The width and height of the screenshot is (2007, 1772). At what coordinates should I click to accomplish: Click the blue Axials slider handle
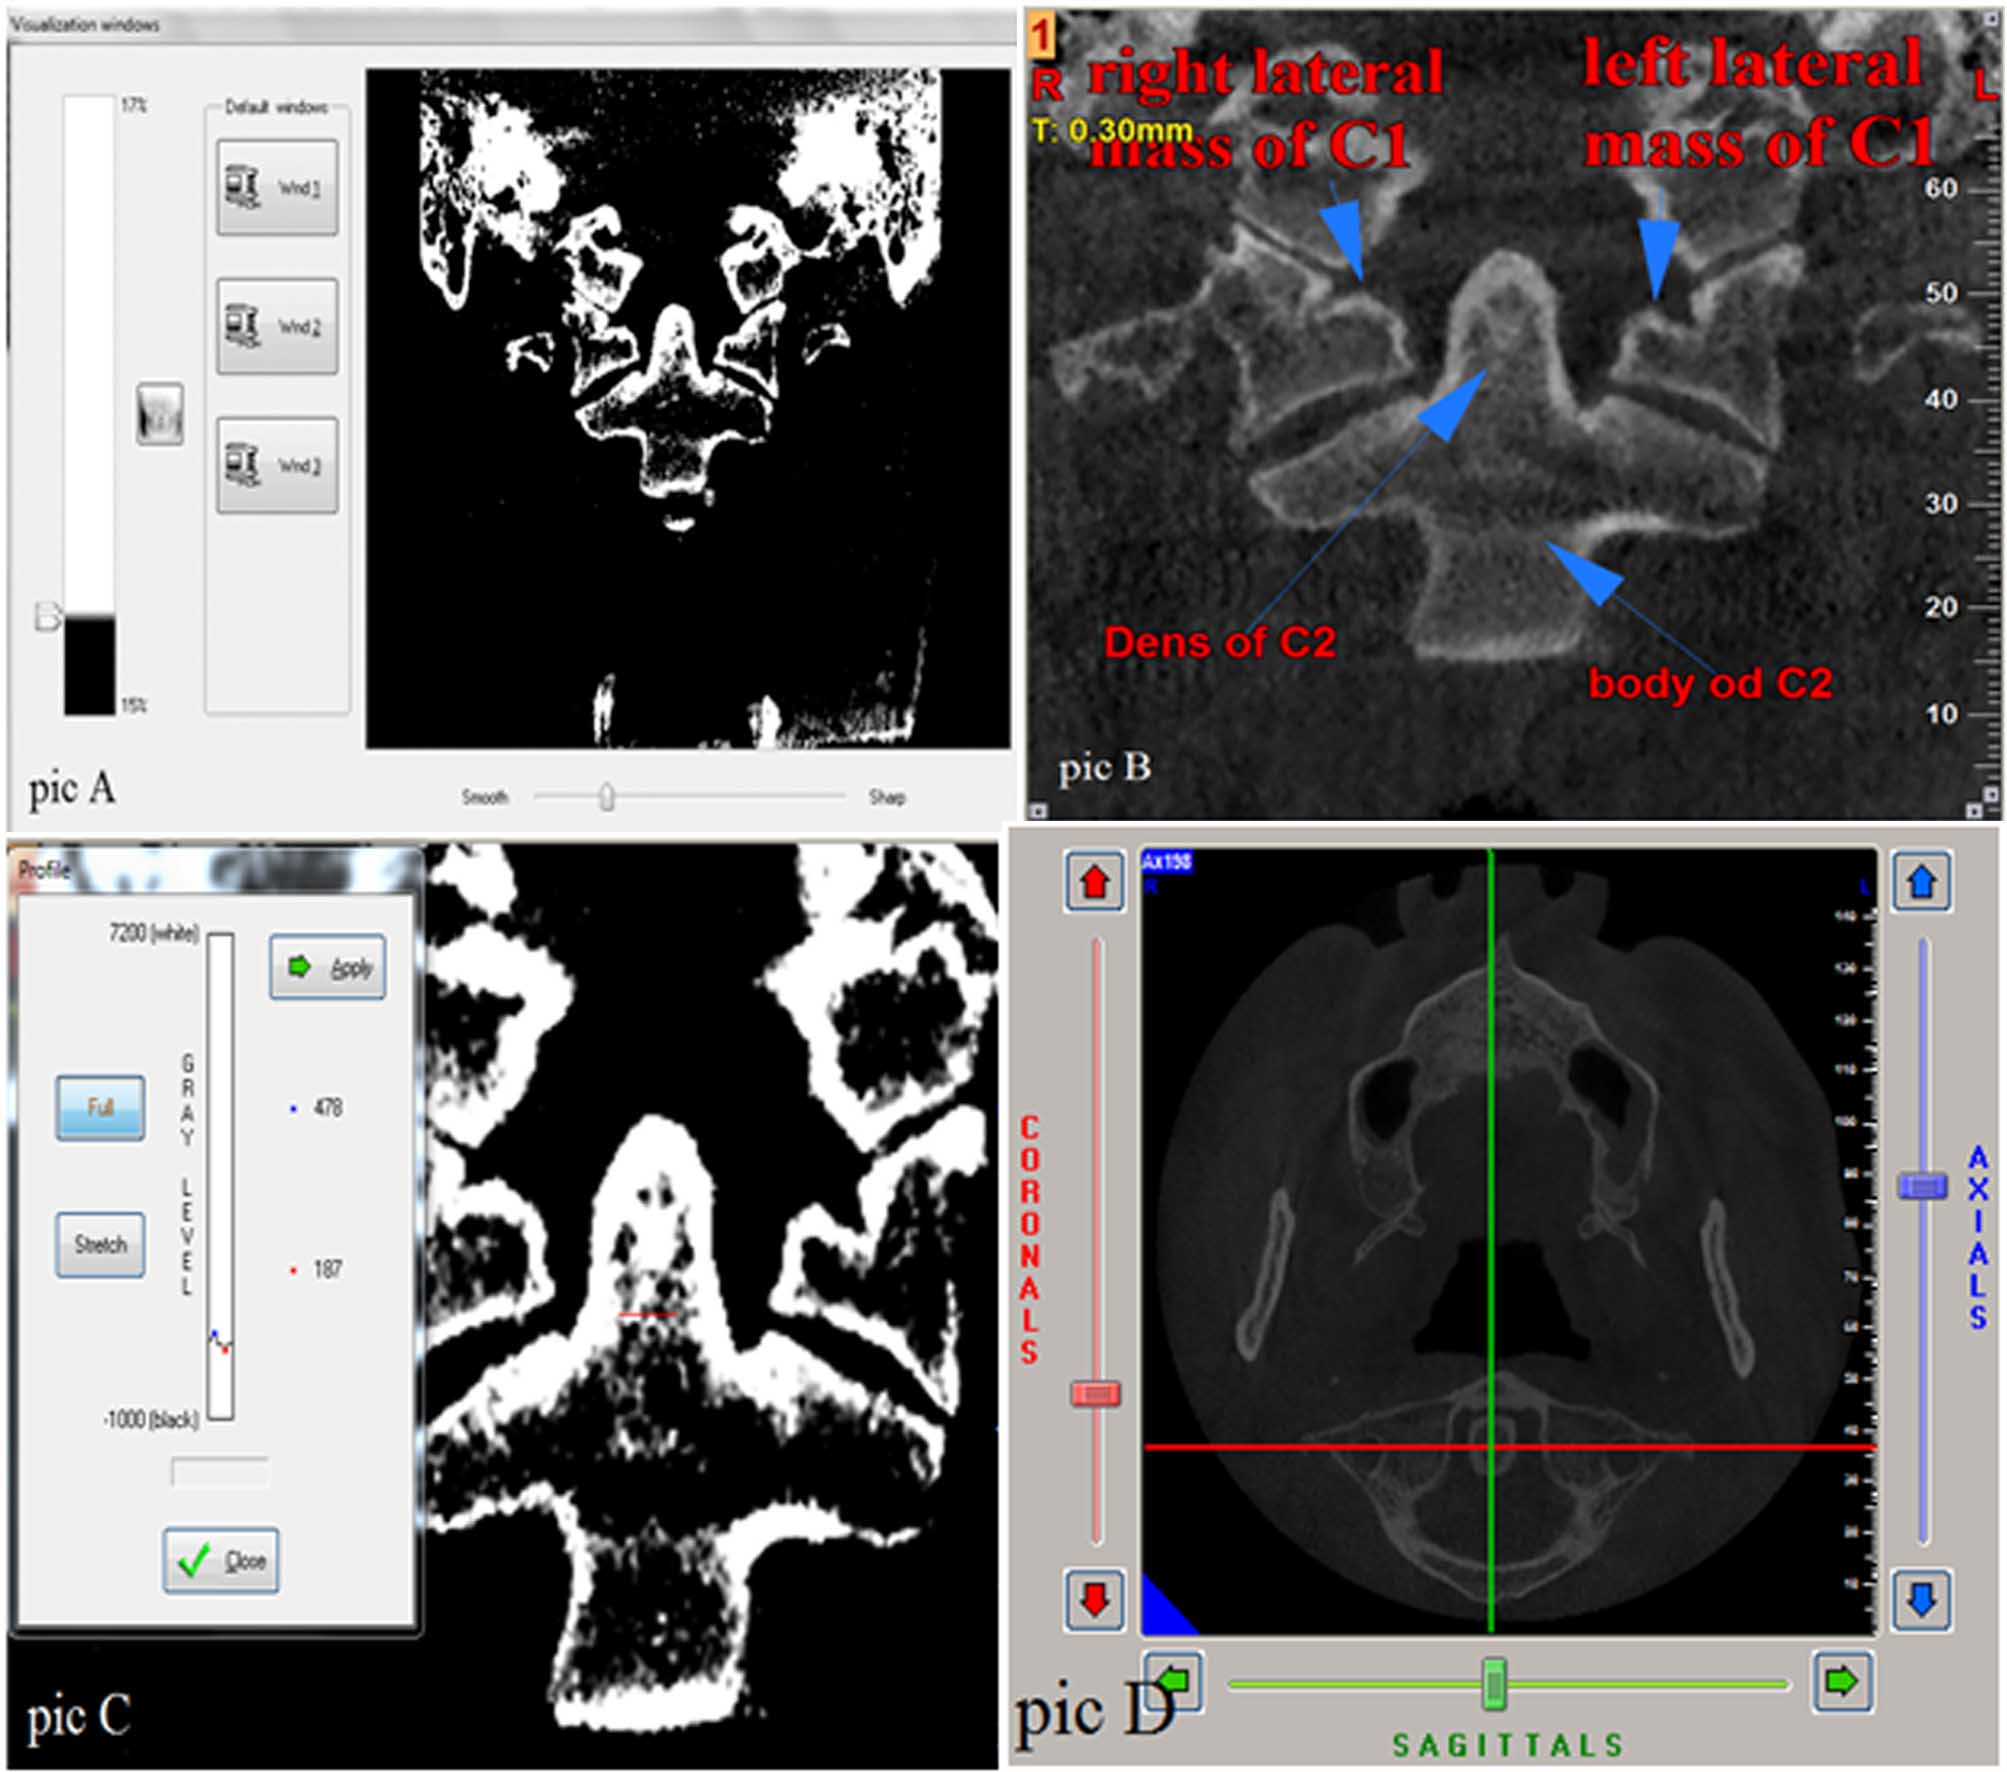pyautogui.click(x=1922, y=1186)
